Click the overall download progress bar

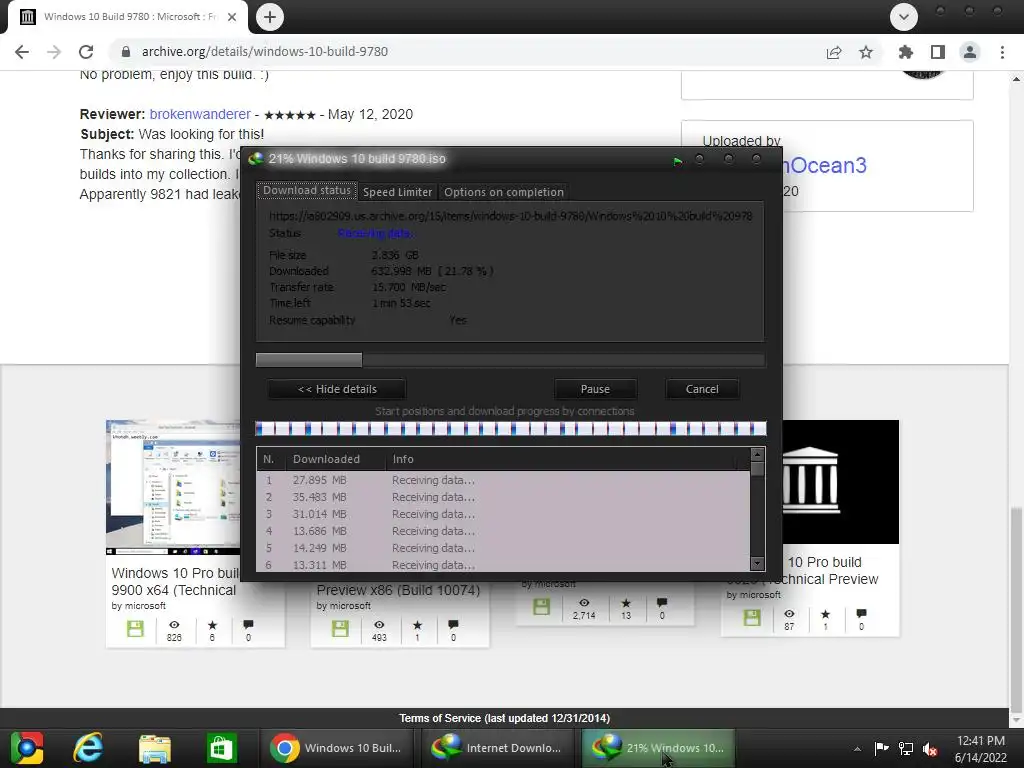510,360
